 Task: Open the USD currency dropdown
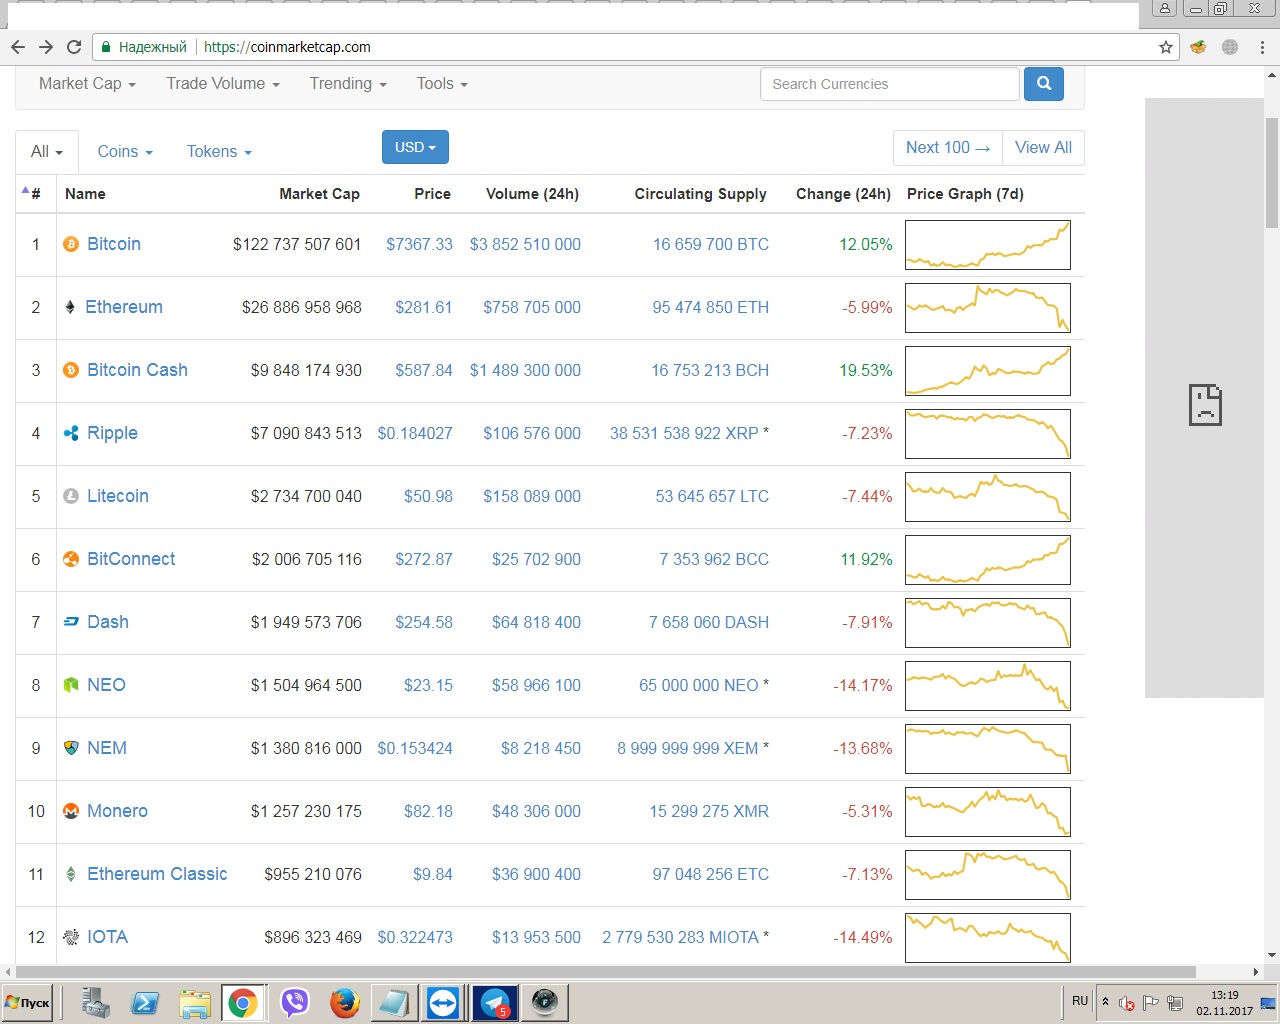415,147
